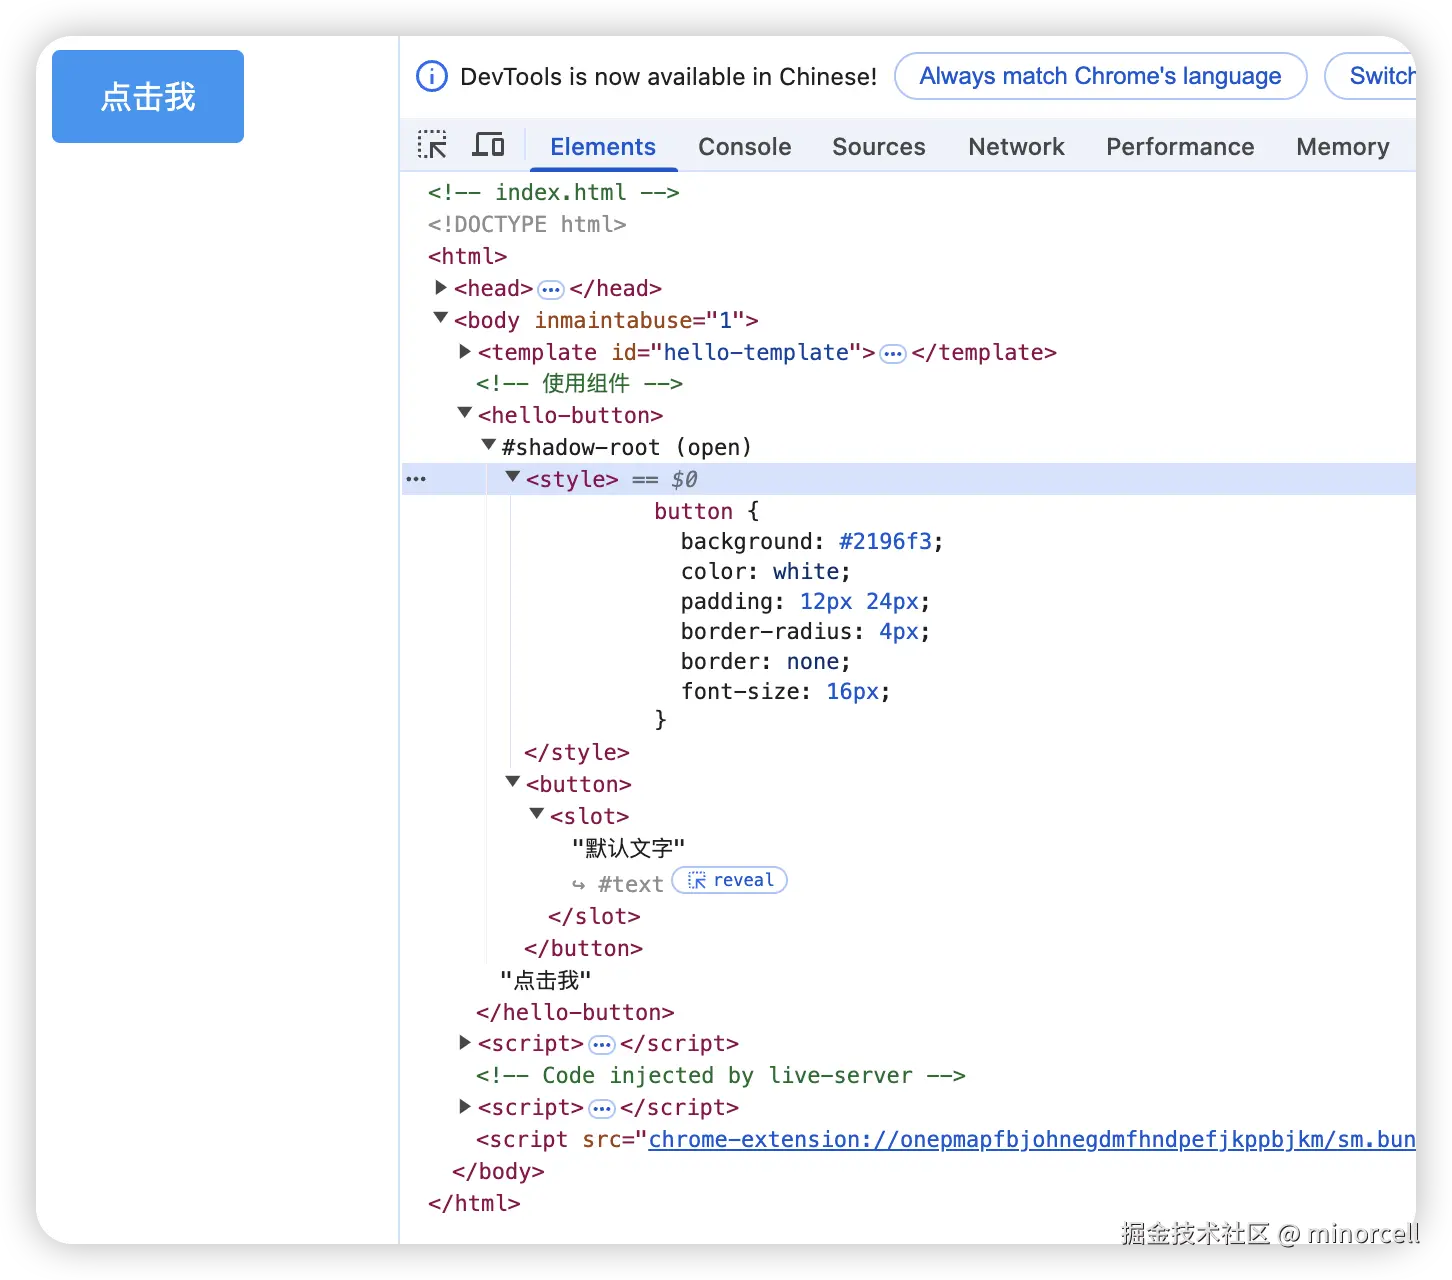Collapse the body element arrow
The image size is (1452, 1280).
tap(441, 318)
